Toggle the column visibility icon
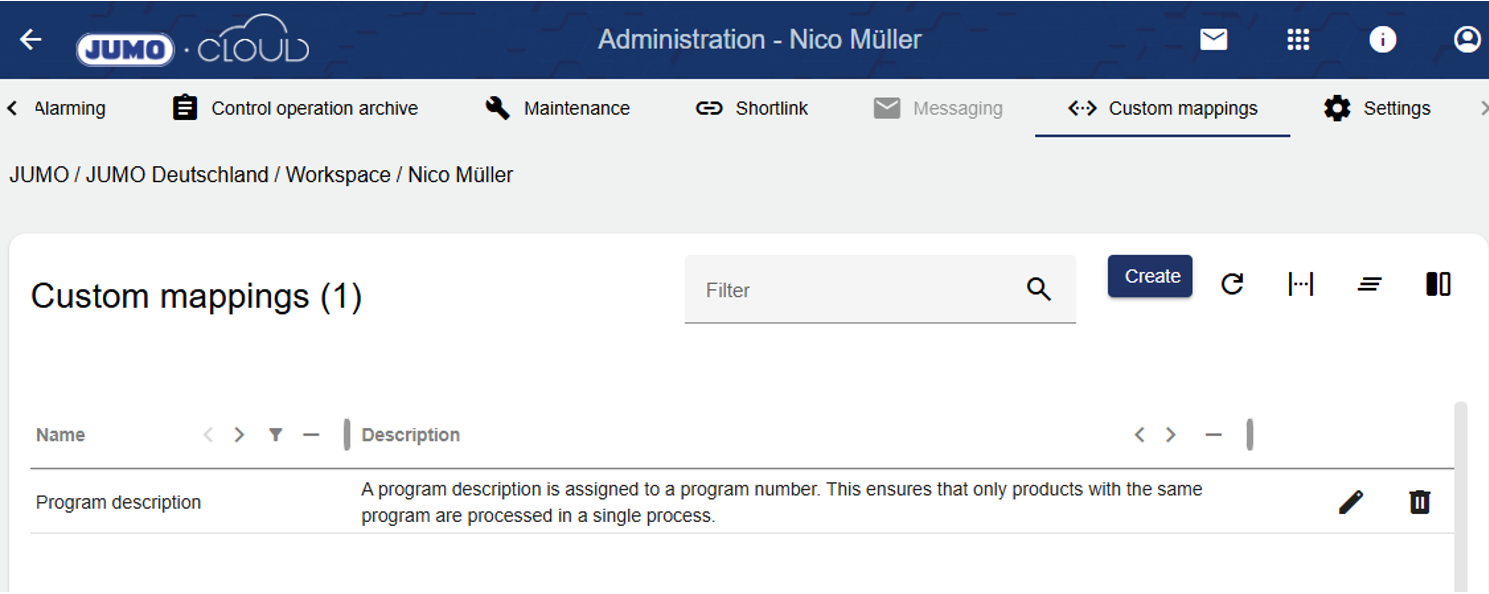The image size is (1489, 594). pos(1438,285)
